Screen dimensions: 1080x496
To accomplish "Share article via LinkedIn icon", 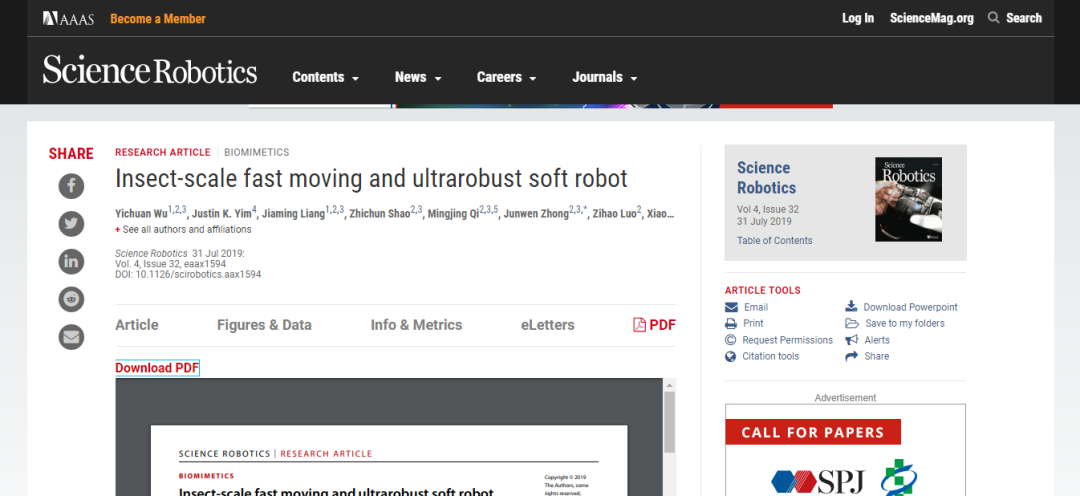I will [71, 262].
